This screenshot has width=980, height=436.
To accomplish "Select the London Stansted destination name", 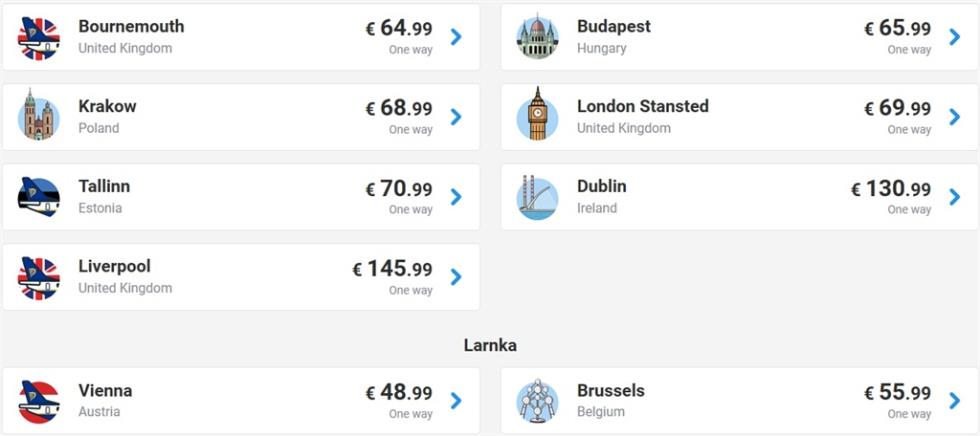I will click(x=642, y=106).
